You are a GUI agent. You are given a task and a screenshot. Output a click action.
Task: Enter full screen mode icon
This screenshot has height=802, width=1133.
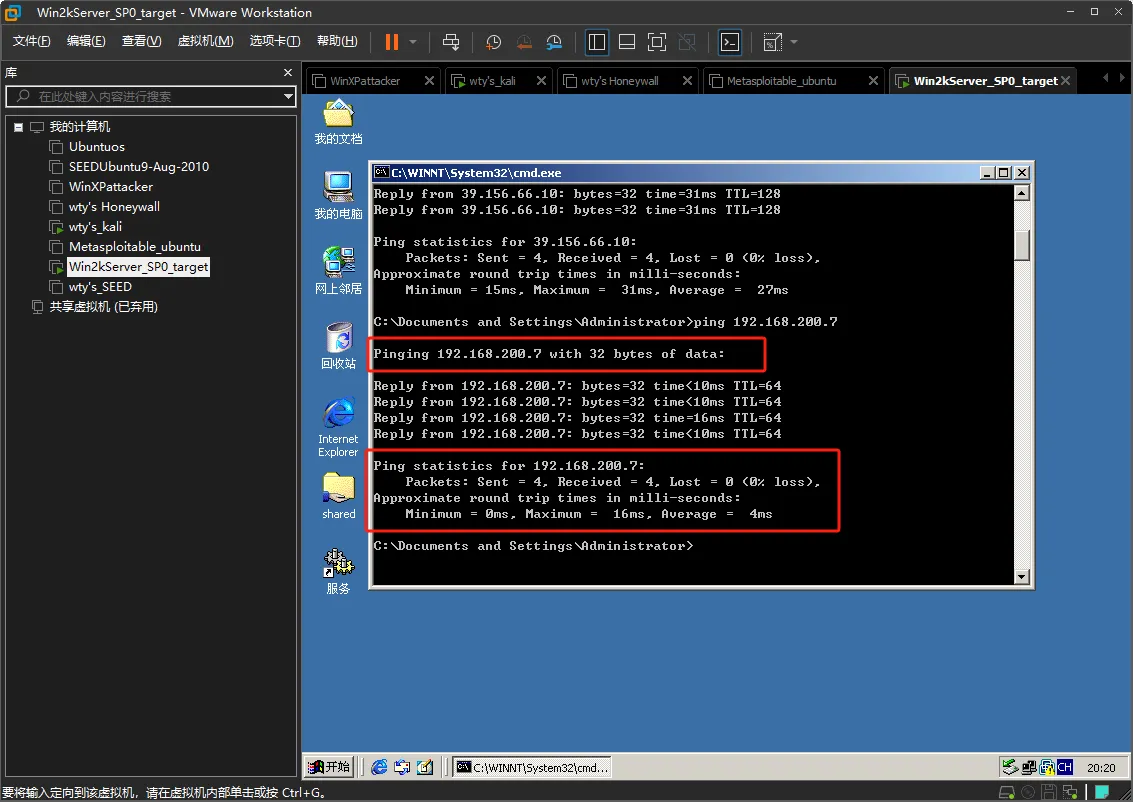[x=657, y=42]
